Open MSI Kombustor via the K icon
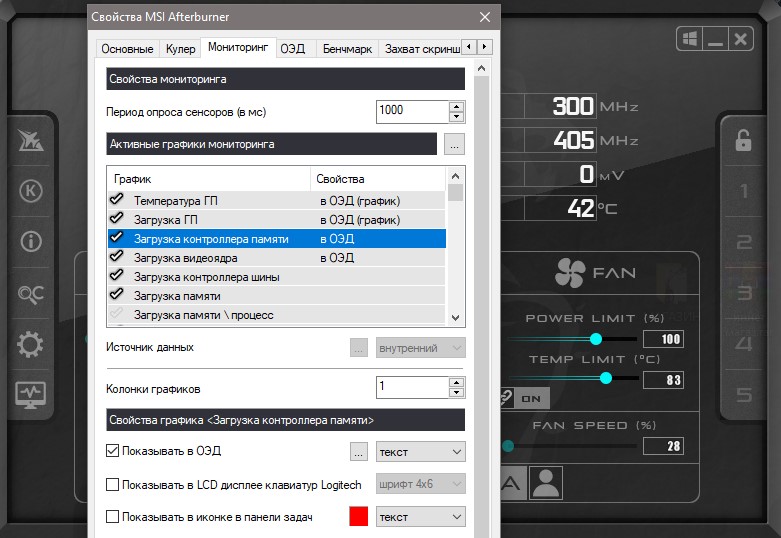781x538 pixels. [31, 191]
